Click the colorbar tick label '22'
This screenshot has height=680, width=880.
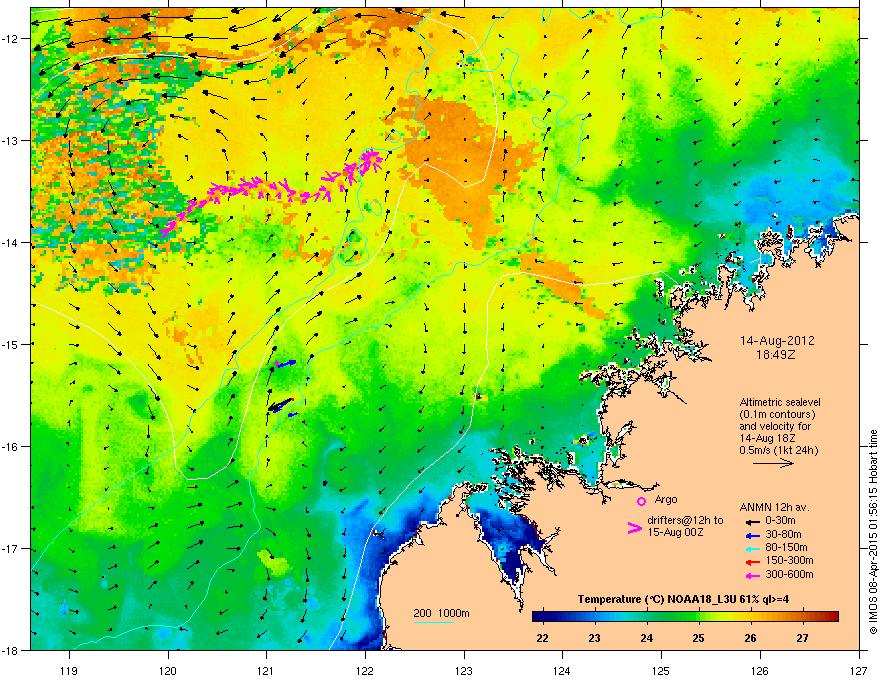[x=542, y=638]
